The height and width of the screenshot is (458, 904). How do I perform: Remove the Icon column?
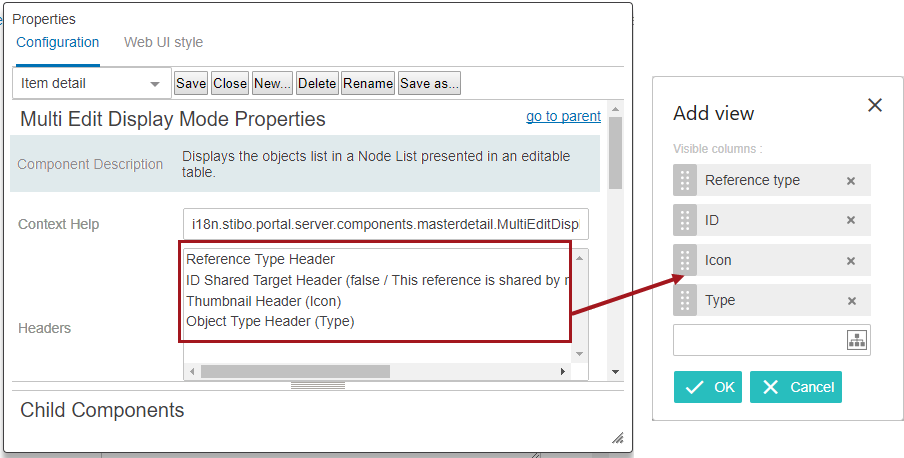[x=850, y=261]
